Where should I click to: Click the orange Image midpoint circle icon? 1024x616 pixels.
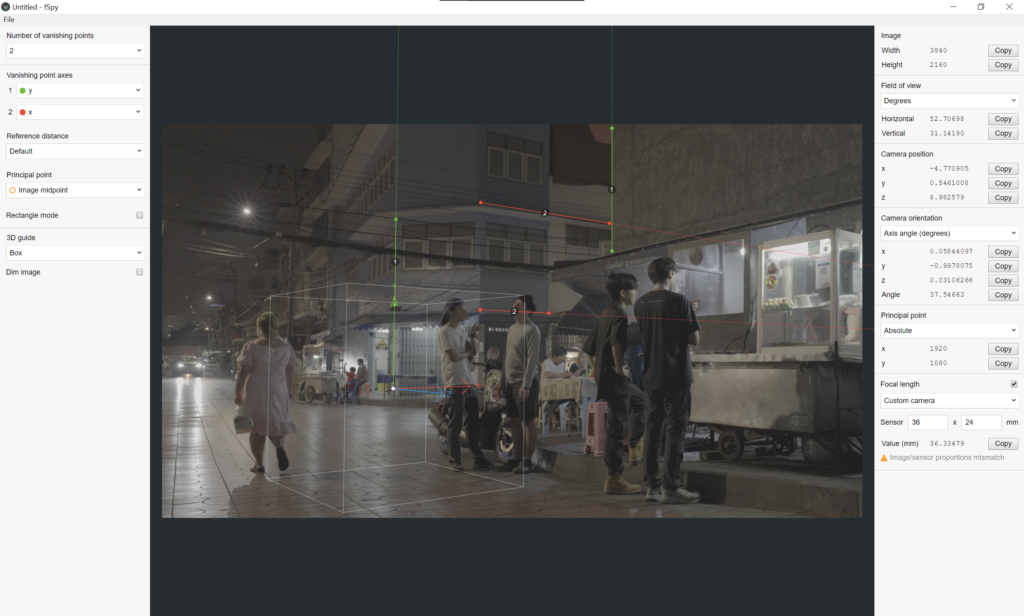coord(12,190)
